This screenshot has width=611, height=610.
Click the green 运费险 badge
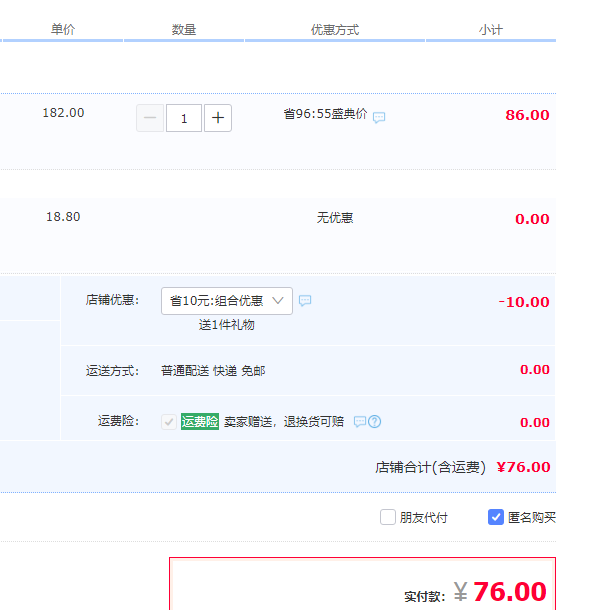[199, 422]
